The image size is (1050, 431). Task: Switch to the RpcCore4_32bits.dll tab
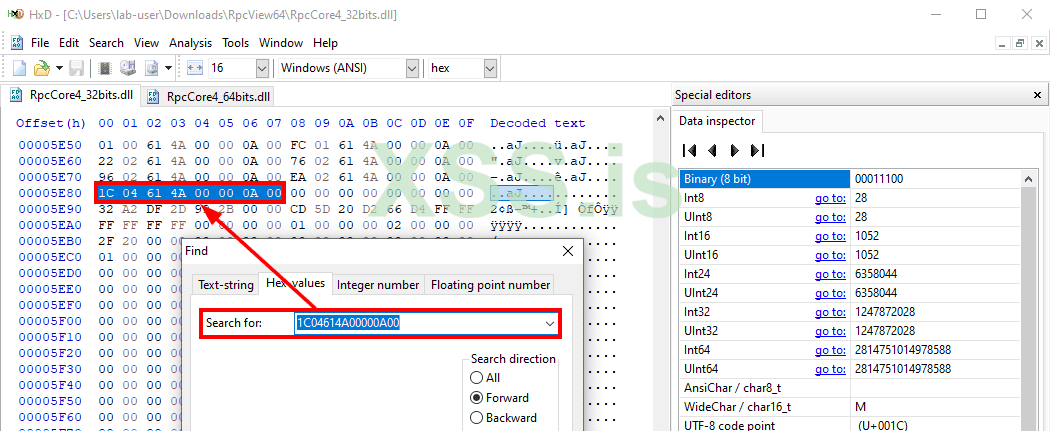pyautogui.click(x=70, y=95)
